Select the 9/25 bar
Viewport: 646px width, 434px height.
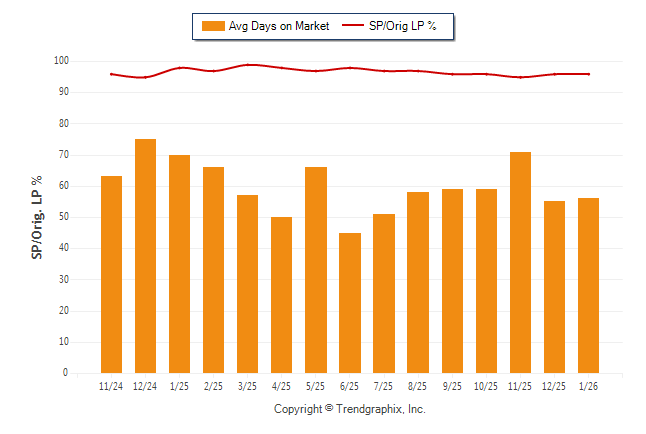coord(452,281)
